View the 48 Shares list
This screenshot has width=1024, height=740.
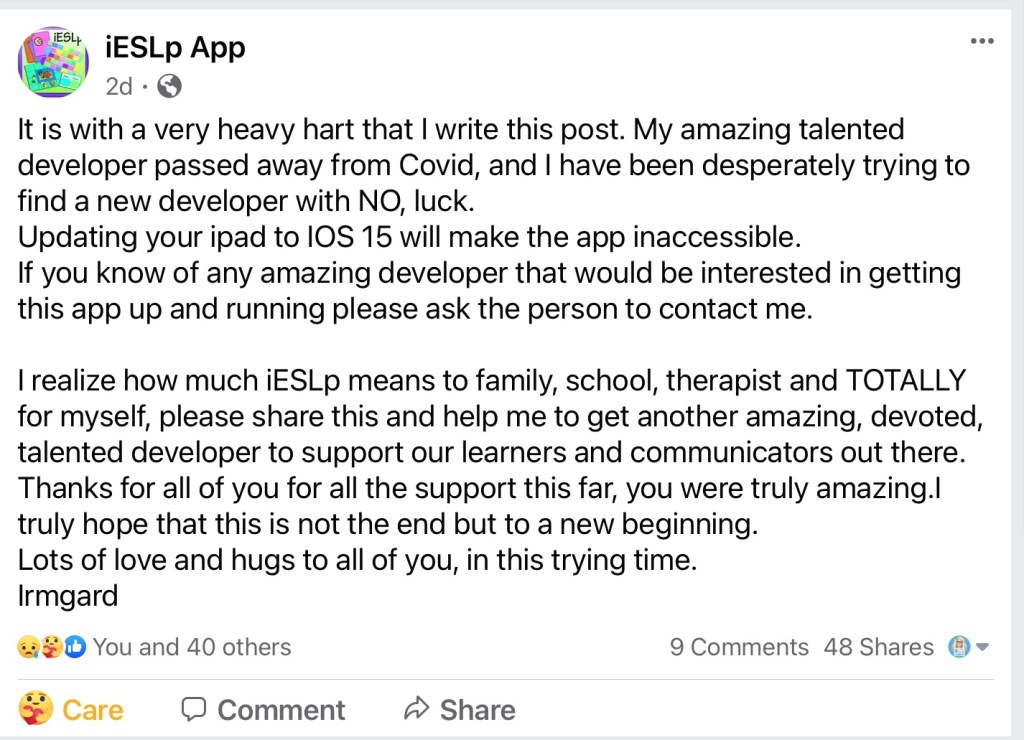tap(878, 648)
